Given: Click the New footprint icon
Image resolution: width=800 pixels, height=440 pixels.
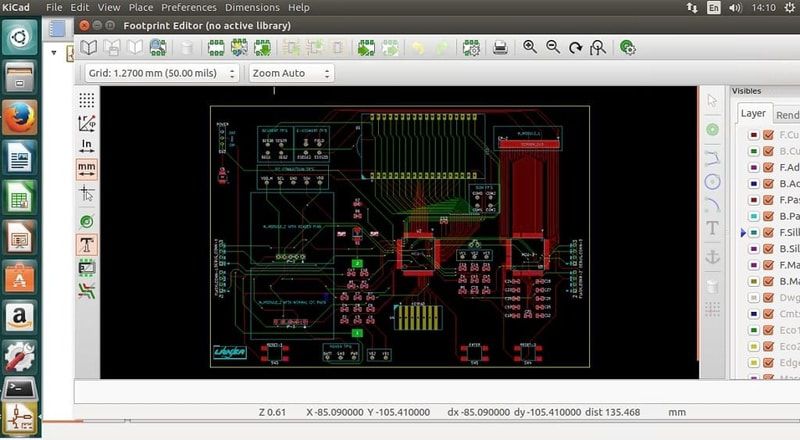Looking at the screenshot, I should pos(216,48).
